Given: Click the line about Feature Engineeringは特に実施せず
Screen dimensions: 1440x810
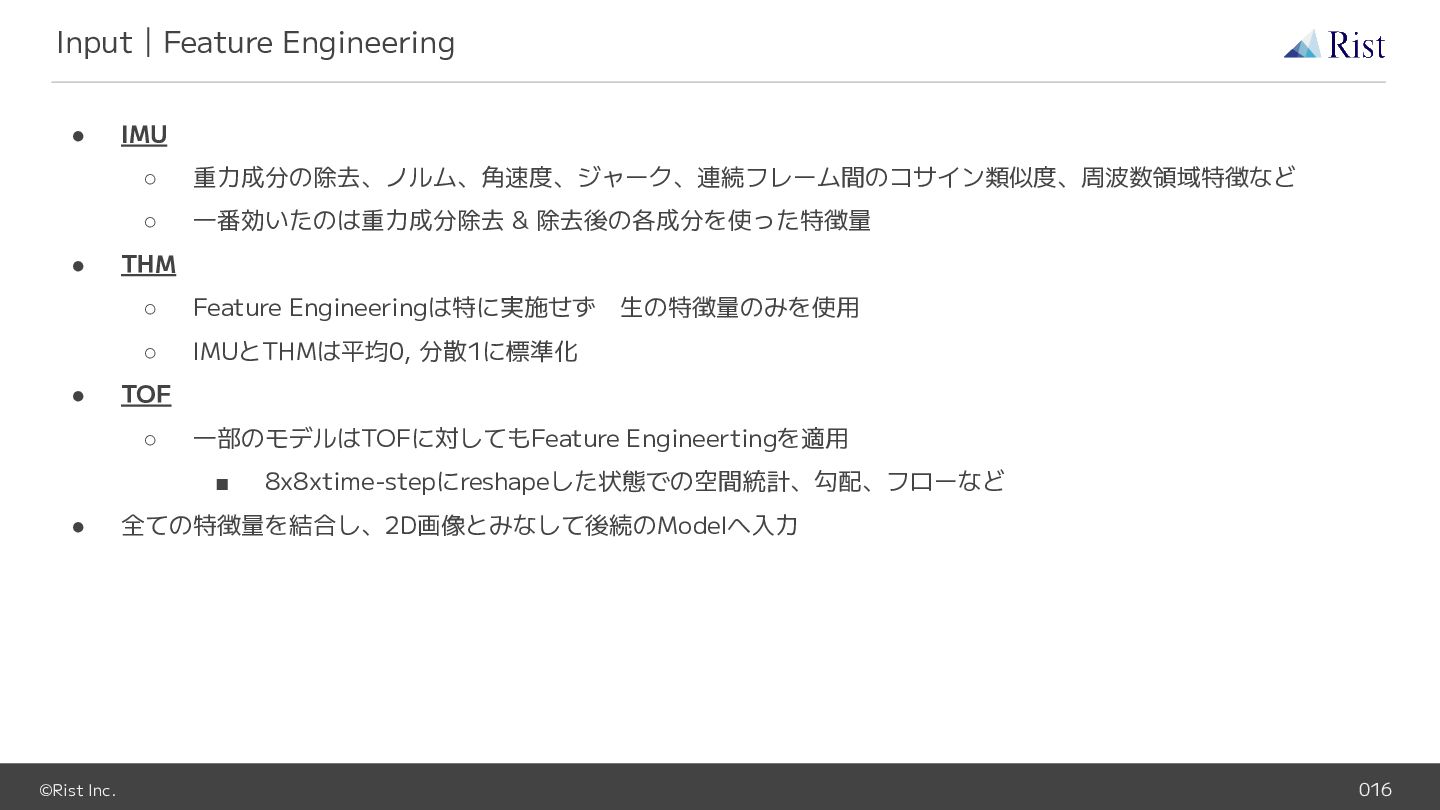Looking at the screenshot, I should (526, 307).
